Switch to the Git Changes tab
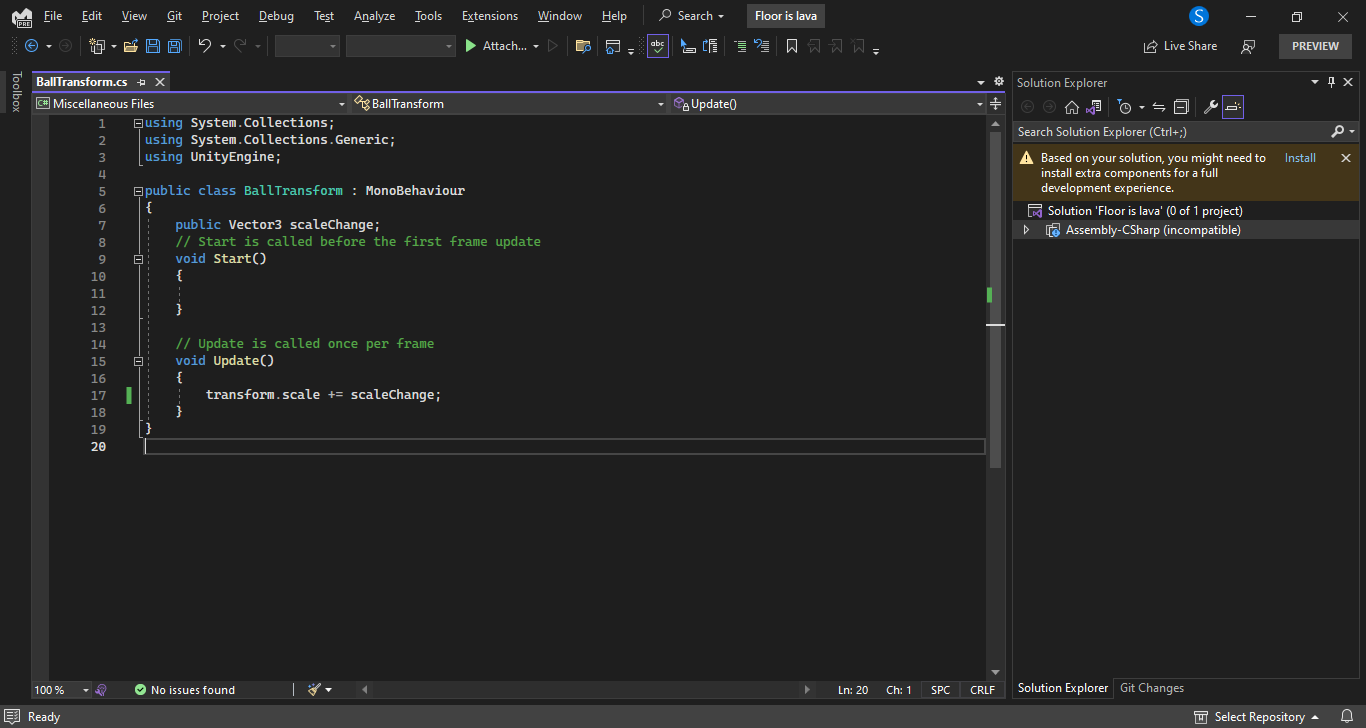Viewport: 1366px width, 728px height. click(x=1151, y=688)
